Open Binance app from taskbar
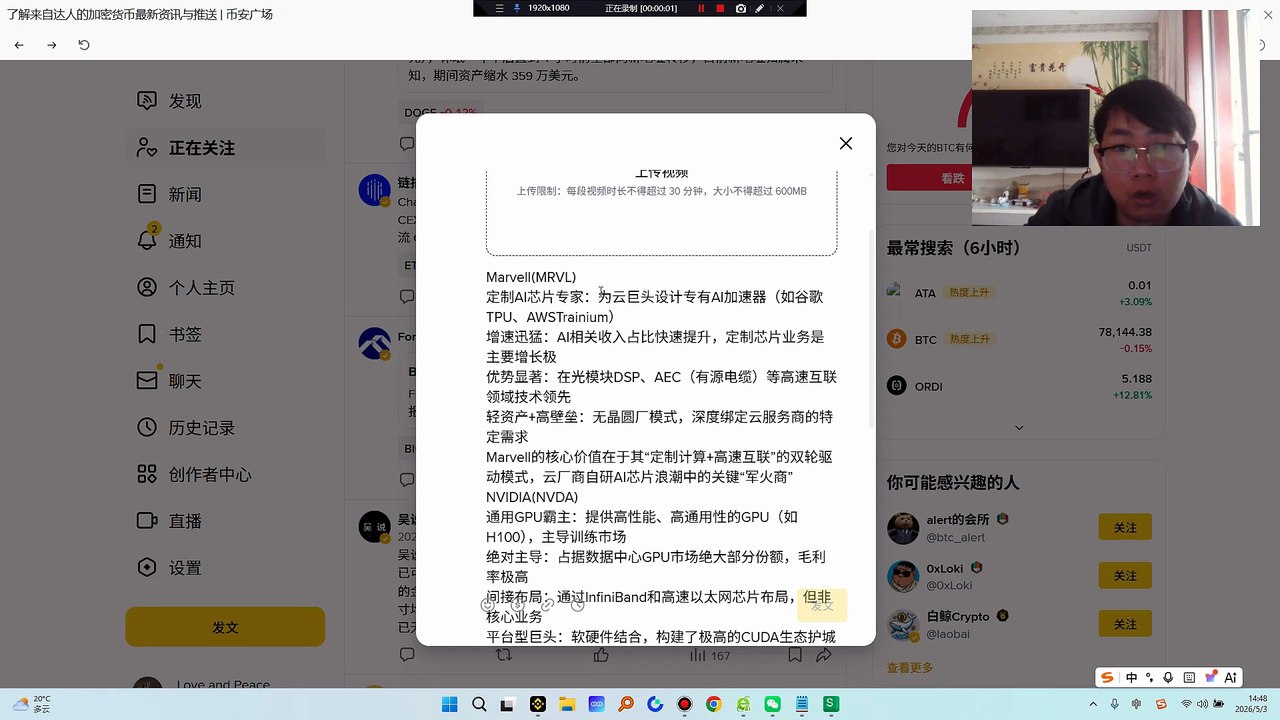The image size is (1280, 720). tap(537, 704)
